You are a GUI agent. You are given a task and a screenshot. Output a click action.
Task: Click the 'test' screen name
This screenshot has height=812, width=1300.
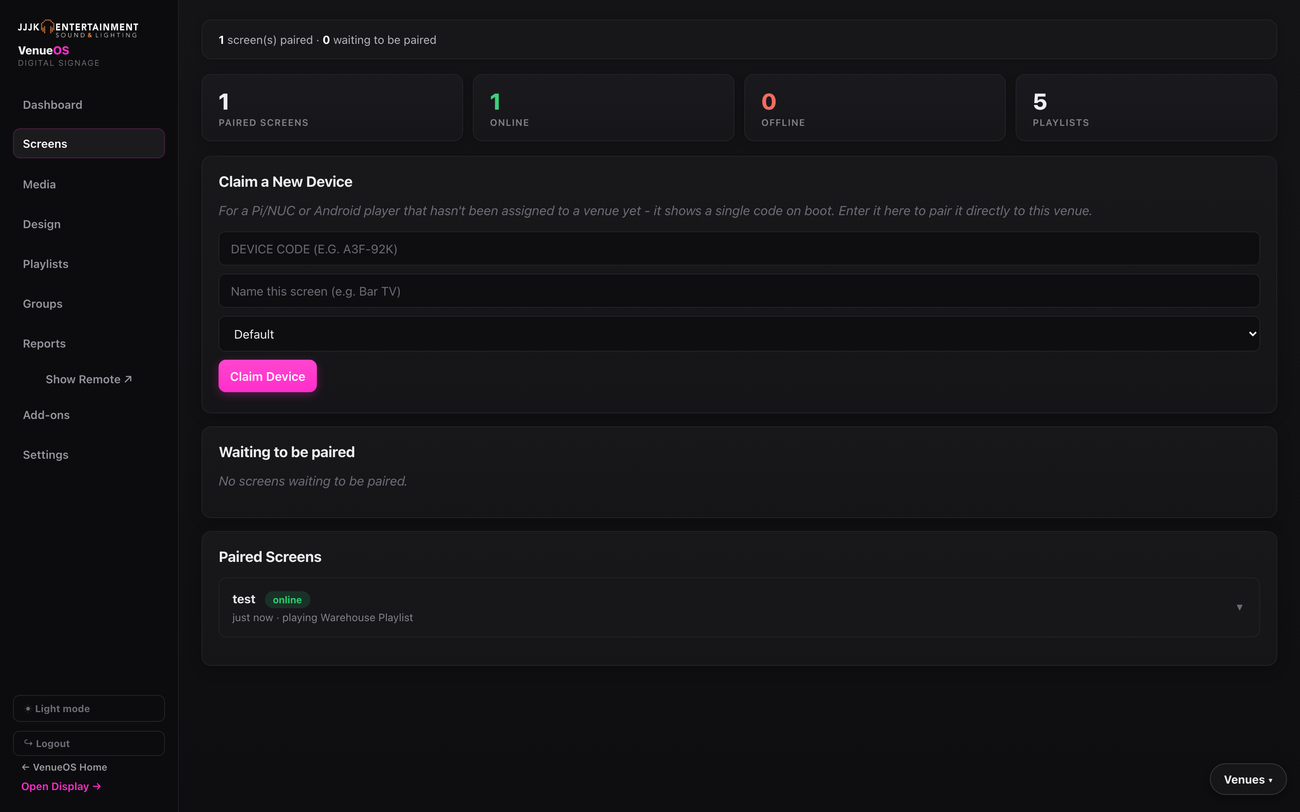pyautogui.click(x=244, y=600)
